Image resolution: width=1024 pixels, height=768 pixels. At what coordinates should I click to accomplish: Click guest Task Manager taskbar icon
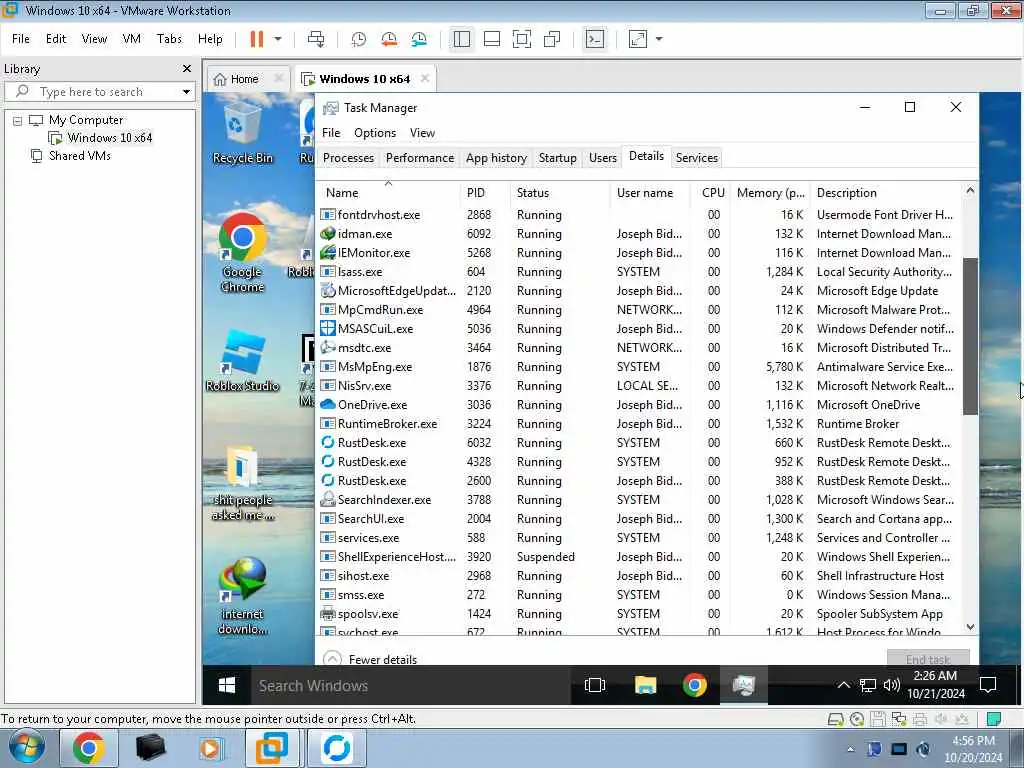(x=744, y=686)
